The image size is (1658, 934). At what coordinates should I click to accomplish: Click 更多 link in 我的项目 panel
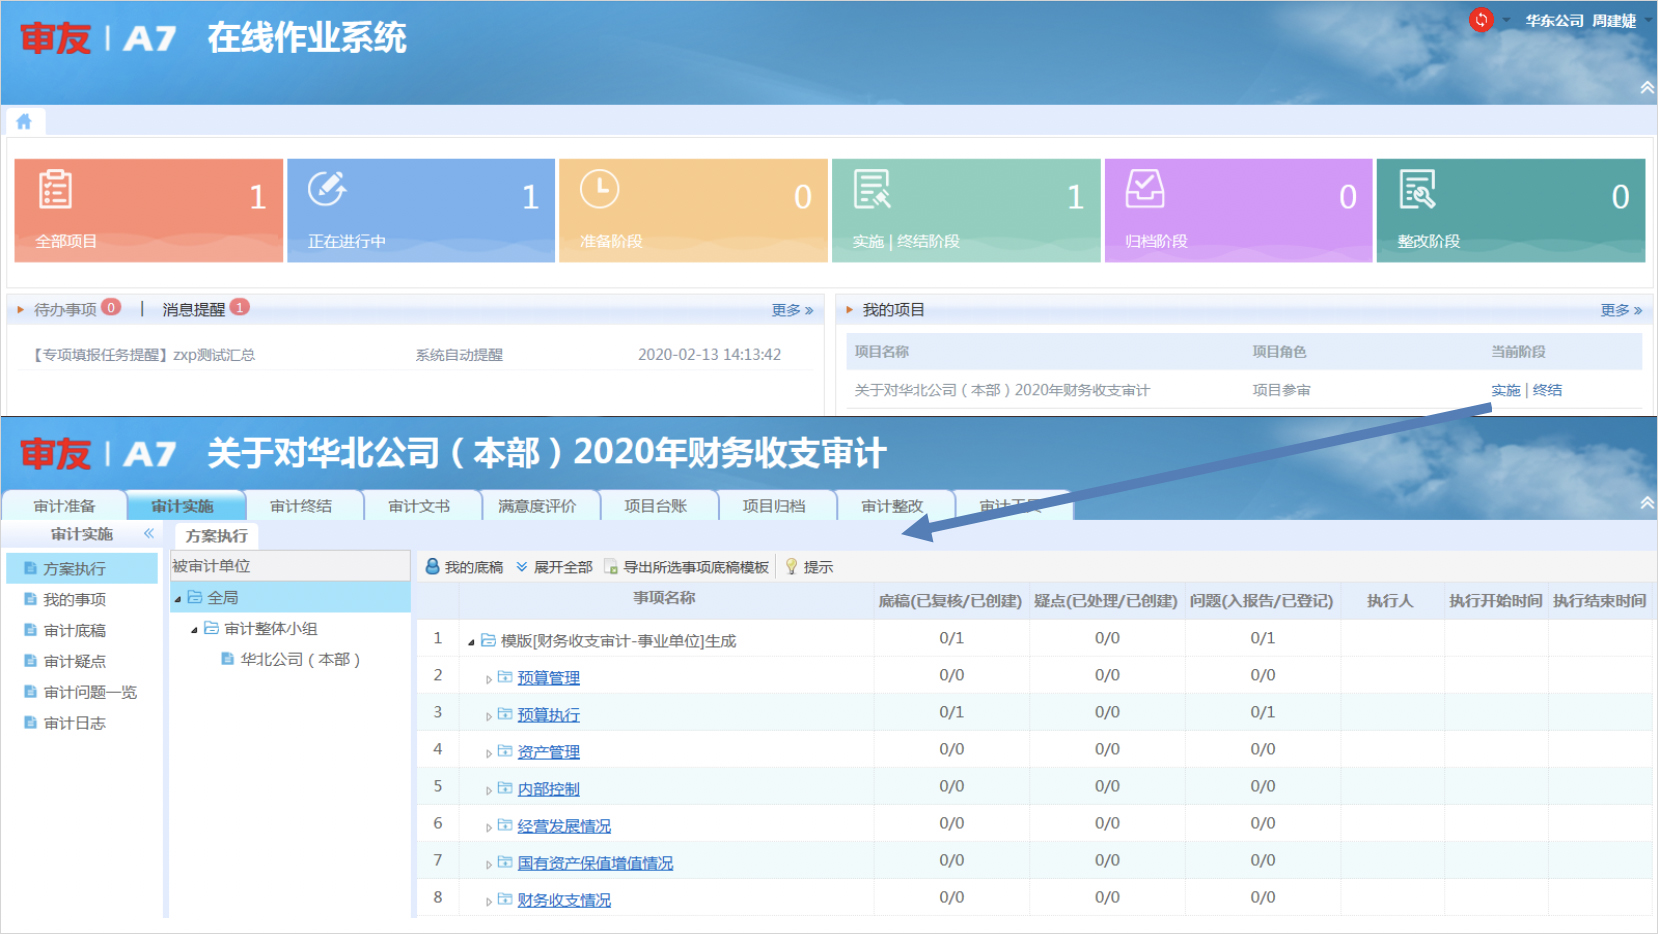(x=1620, y=310)
